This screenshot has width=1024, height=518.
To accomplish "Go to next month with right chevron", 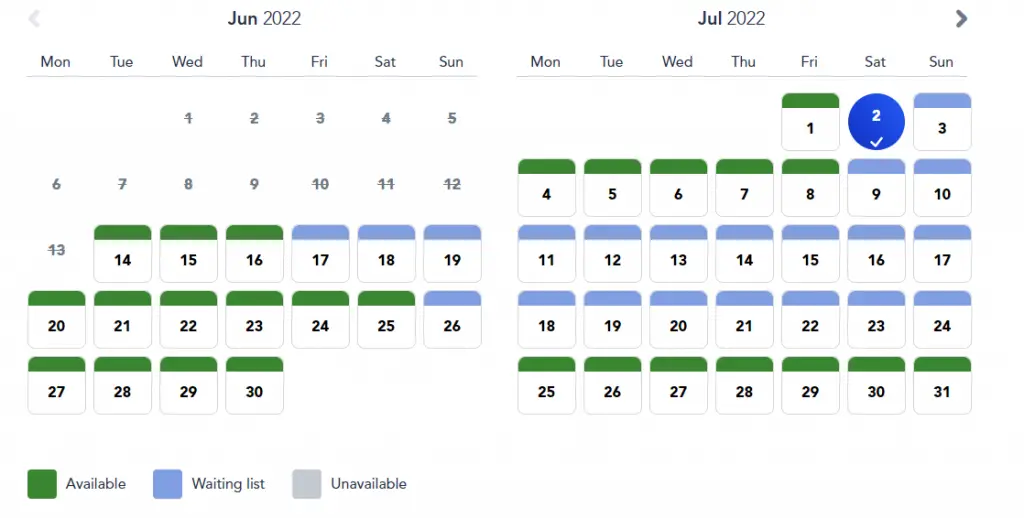I will coord(961,18).
